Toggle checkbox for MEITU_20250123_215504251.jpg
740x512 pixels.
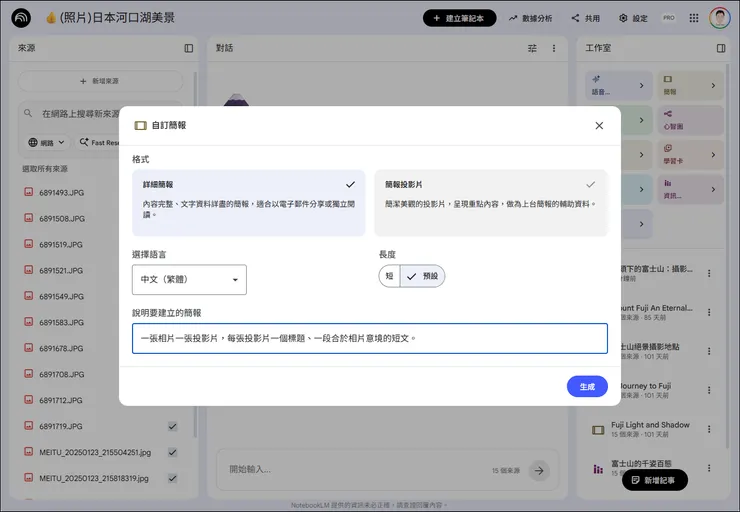tap(173, 452)
